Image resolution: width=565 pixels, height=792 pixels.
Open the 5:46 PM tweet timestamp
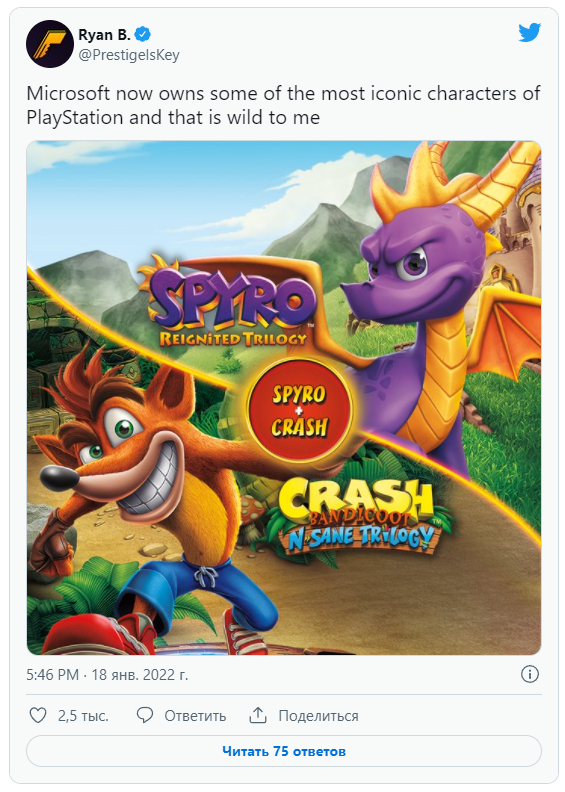click(x=53, y=675)
